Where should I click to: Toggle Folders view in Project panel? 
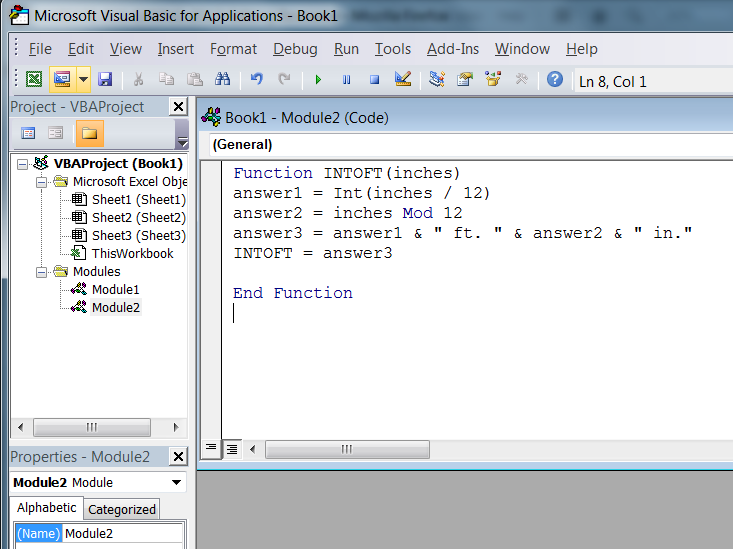[89, 133]
